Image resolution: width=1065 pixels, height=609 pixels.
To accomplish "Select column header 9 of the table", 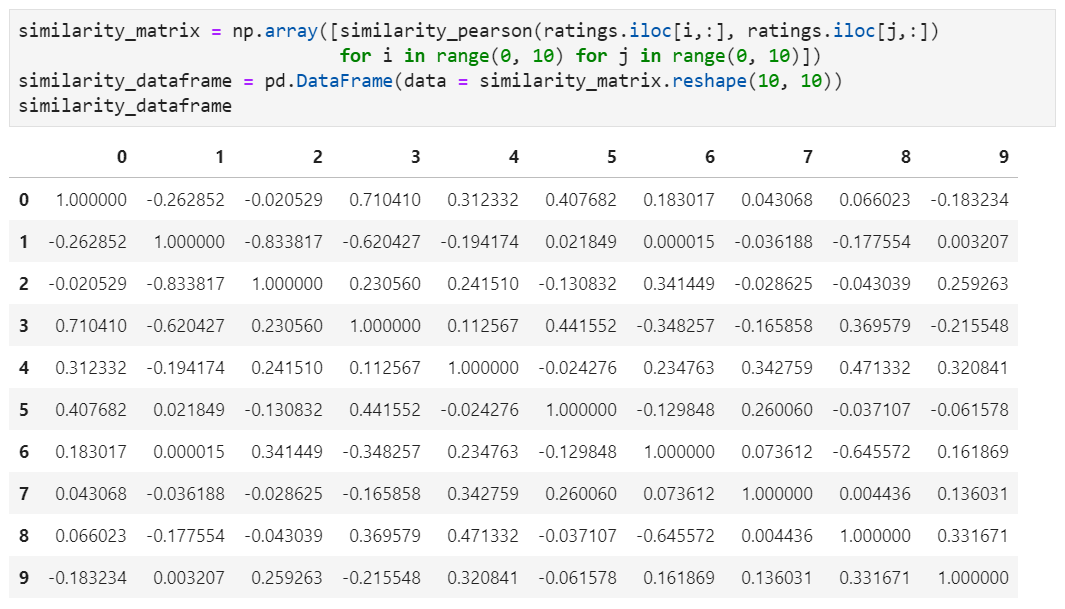I will coord(1003,157).
